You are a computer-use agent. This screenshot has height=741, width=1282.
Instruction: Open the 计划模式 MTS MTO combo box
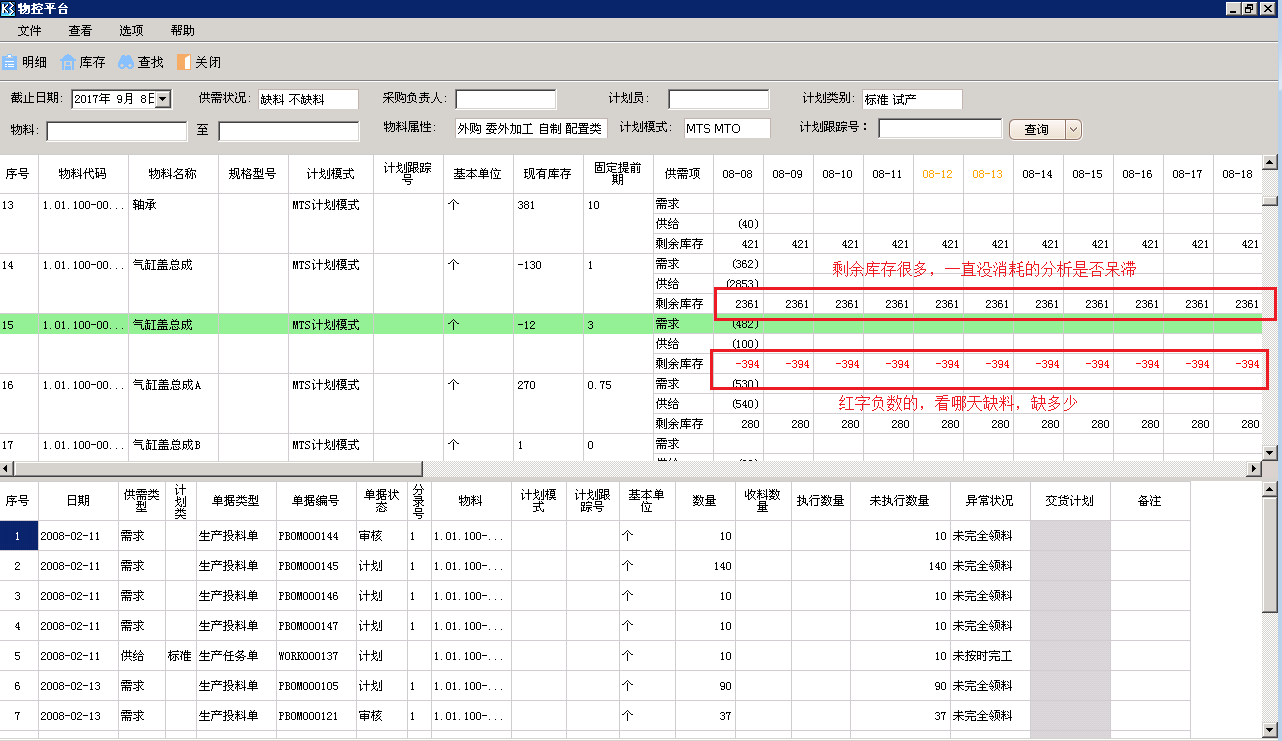coord(727,128)
